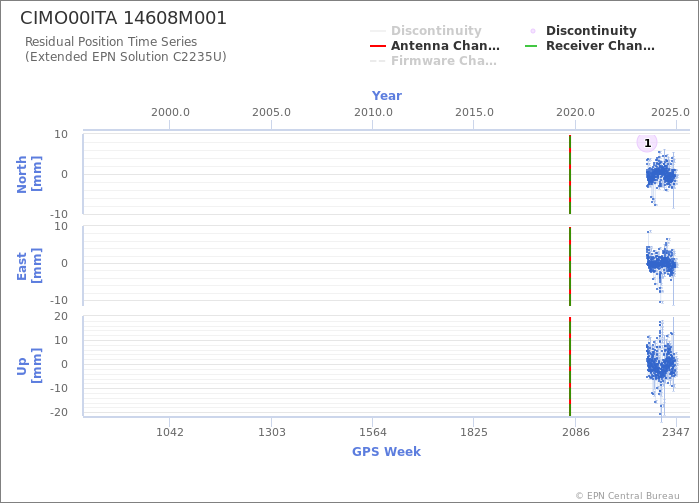700x504 pixels.
Task: Click the 2010.0 year tick label
Action: click(x=373, y=112)
